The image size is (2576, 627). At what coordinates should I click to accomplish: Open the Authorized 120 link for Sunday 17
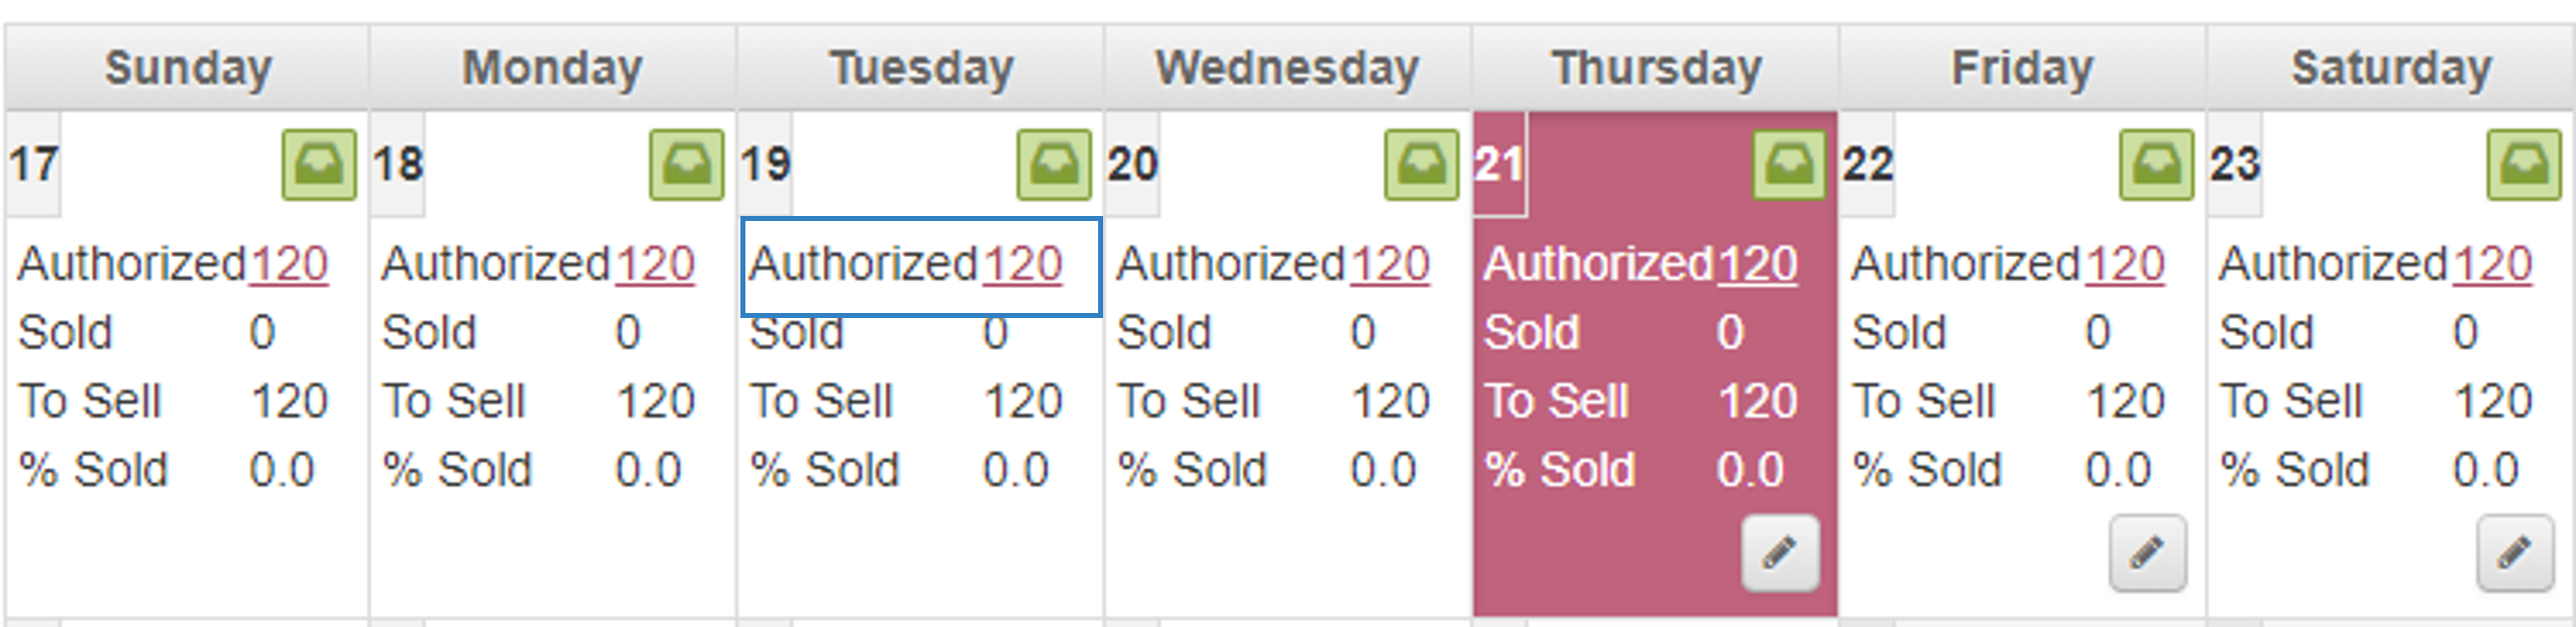point(289,265)
